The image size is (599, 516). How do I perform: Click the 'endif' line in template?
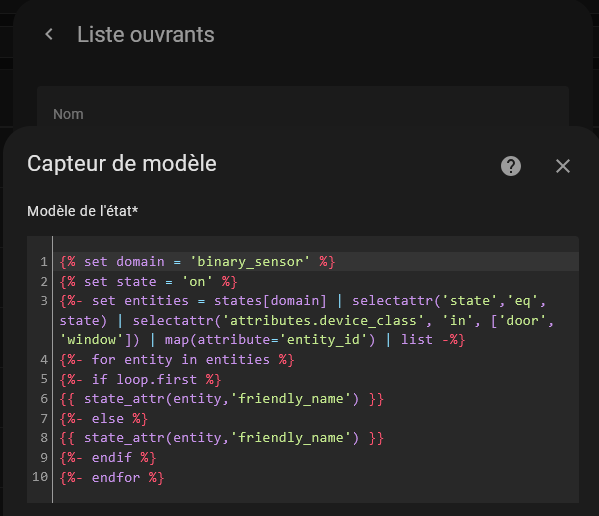[108, 458]
